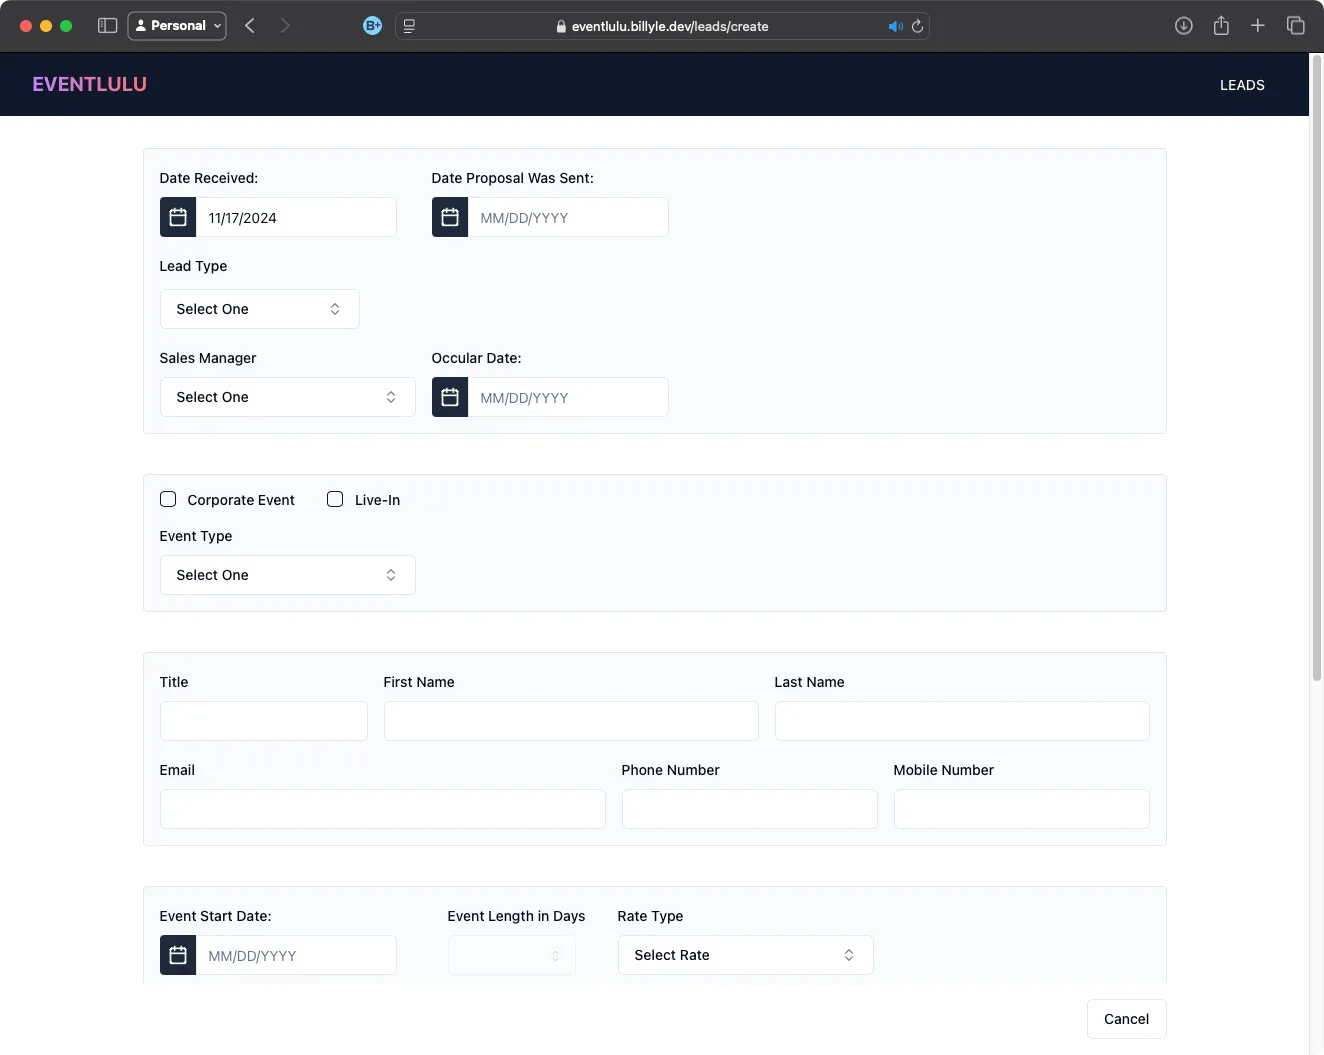Open the Sales Manager dropdown
Screen dimensions: 1324x1055
[x=287, y=397]
